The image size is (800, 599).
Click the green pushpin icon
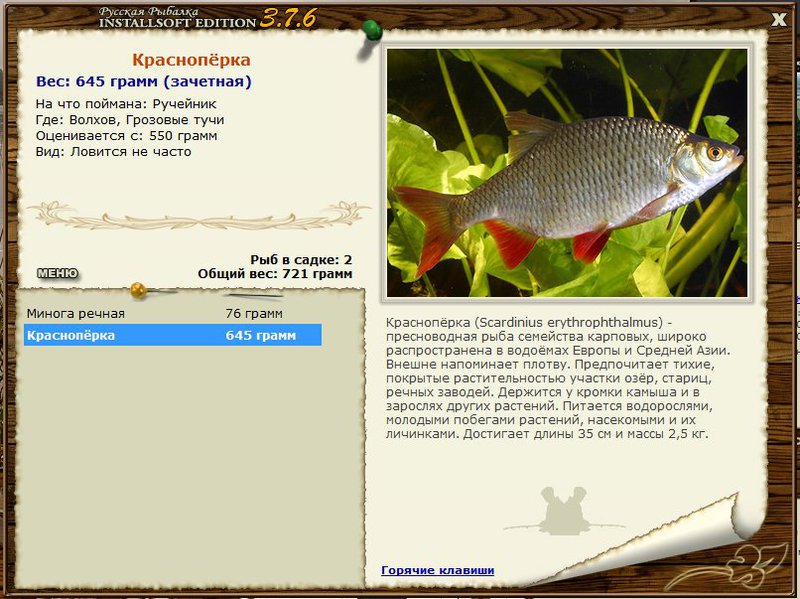(372, 30)
